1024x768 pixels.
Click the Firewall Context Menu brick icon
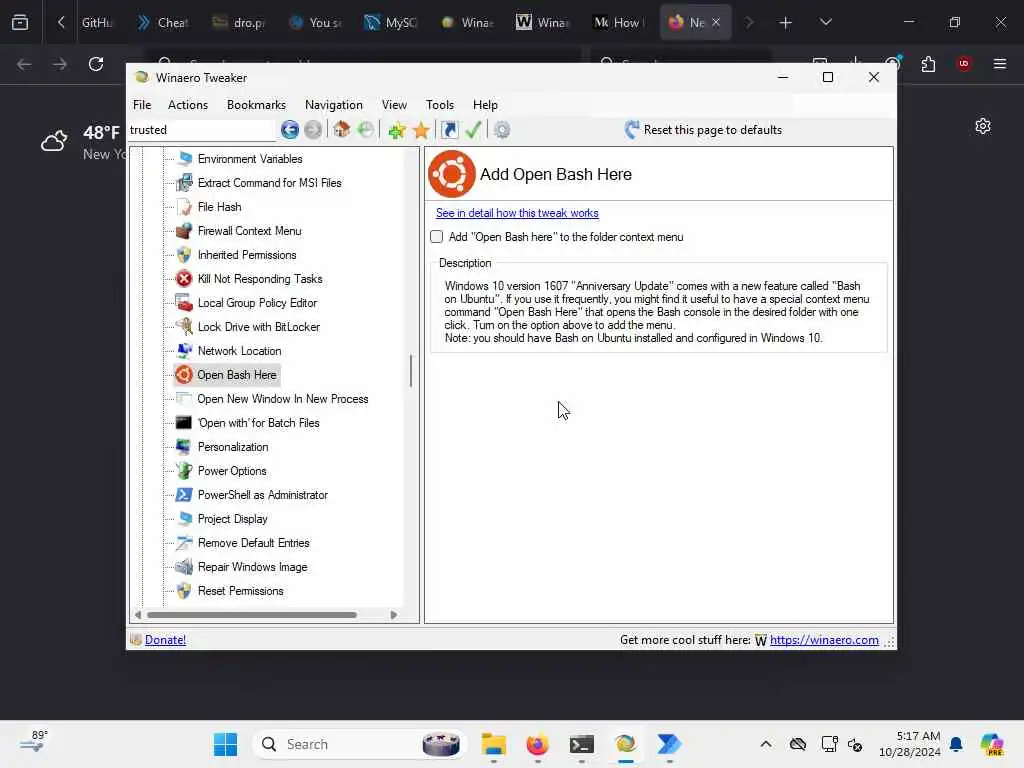click(185, 231)
